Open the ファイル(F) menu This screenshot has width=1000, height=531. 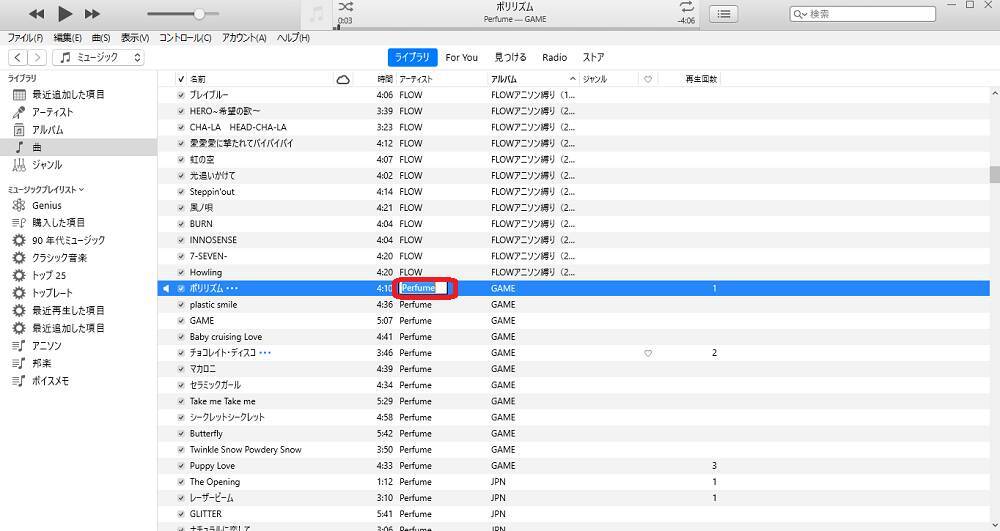(25, 38)
